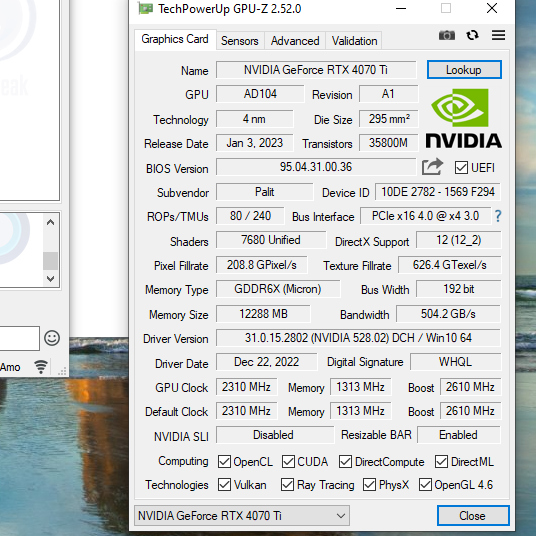Click the Memory Size value 12288 MB
The height and width of the screenshot is (536, 536).
click(263, 314)
